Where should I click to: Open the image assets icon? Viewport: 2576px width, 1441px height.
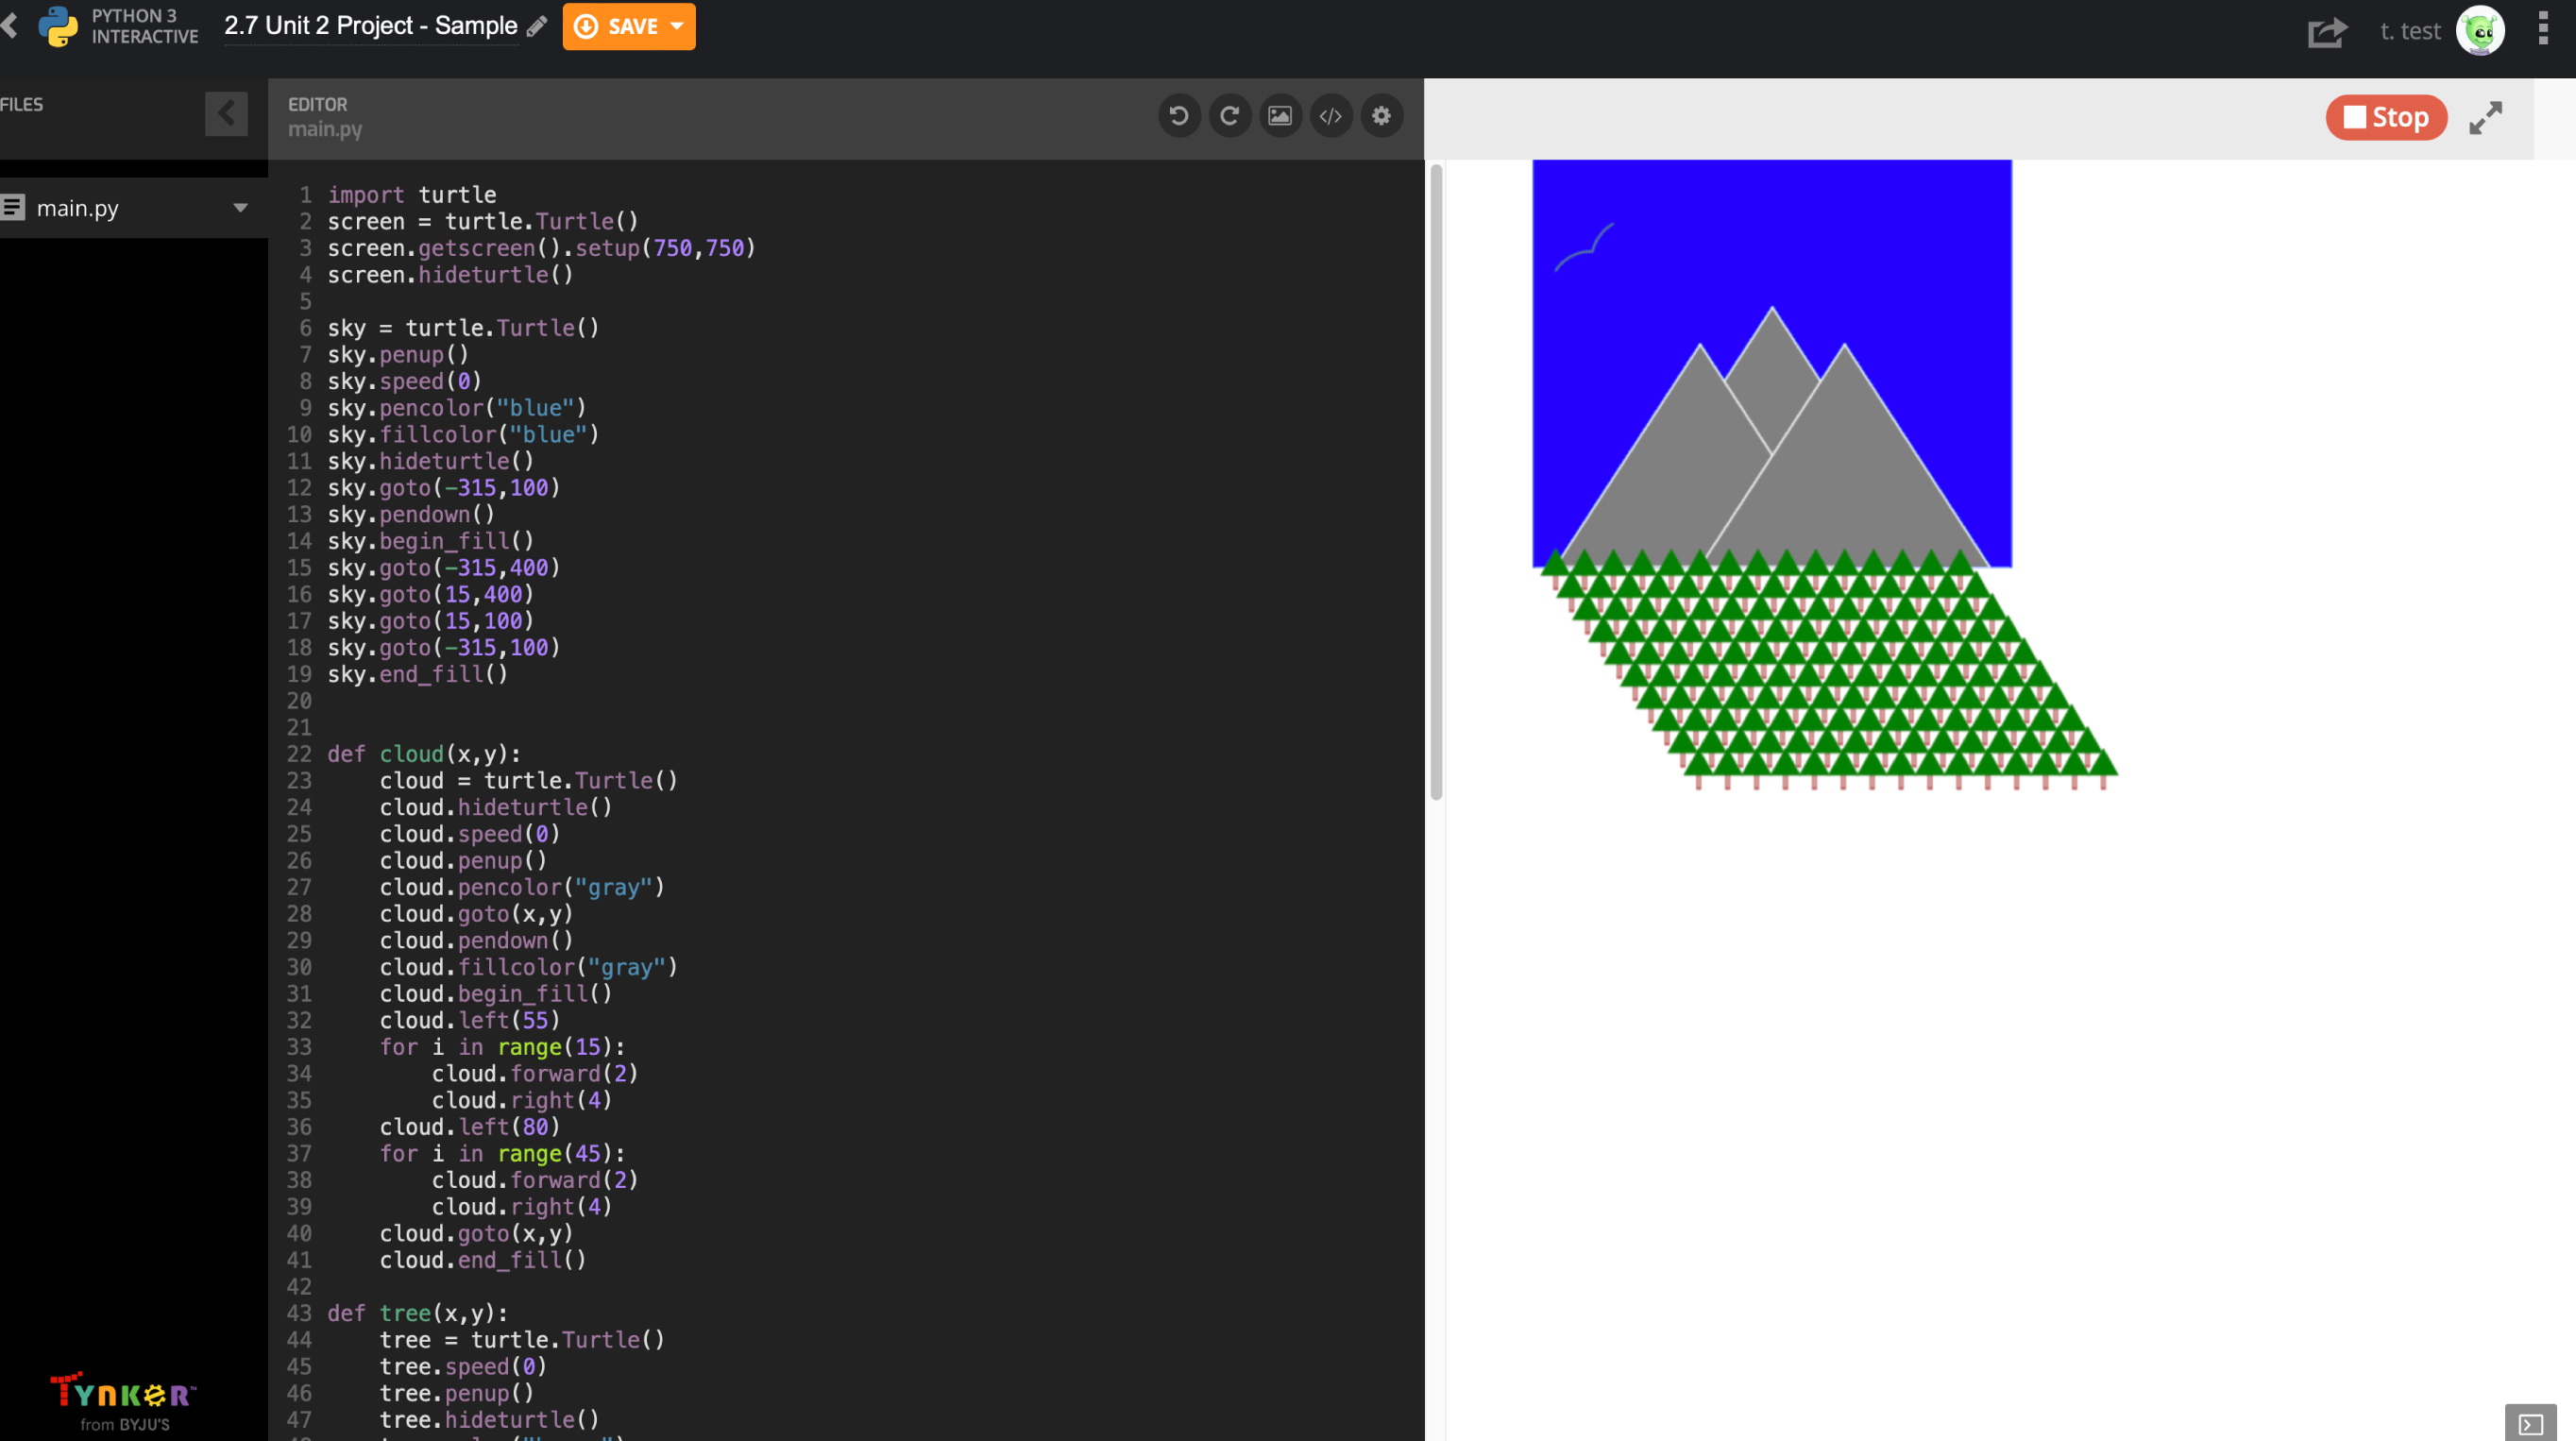(x=1280, y=116)
